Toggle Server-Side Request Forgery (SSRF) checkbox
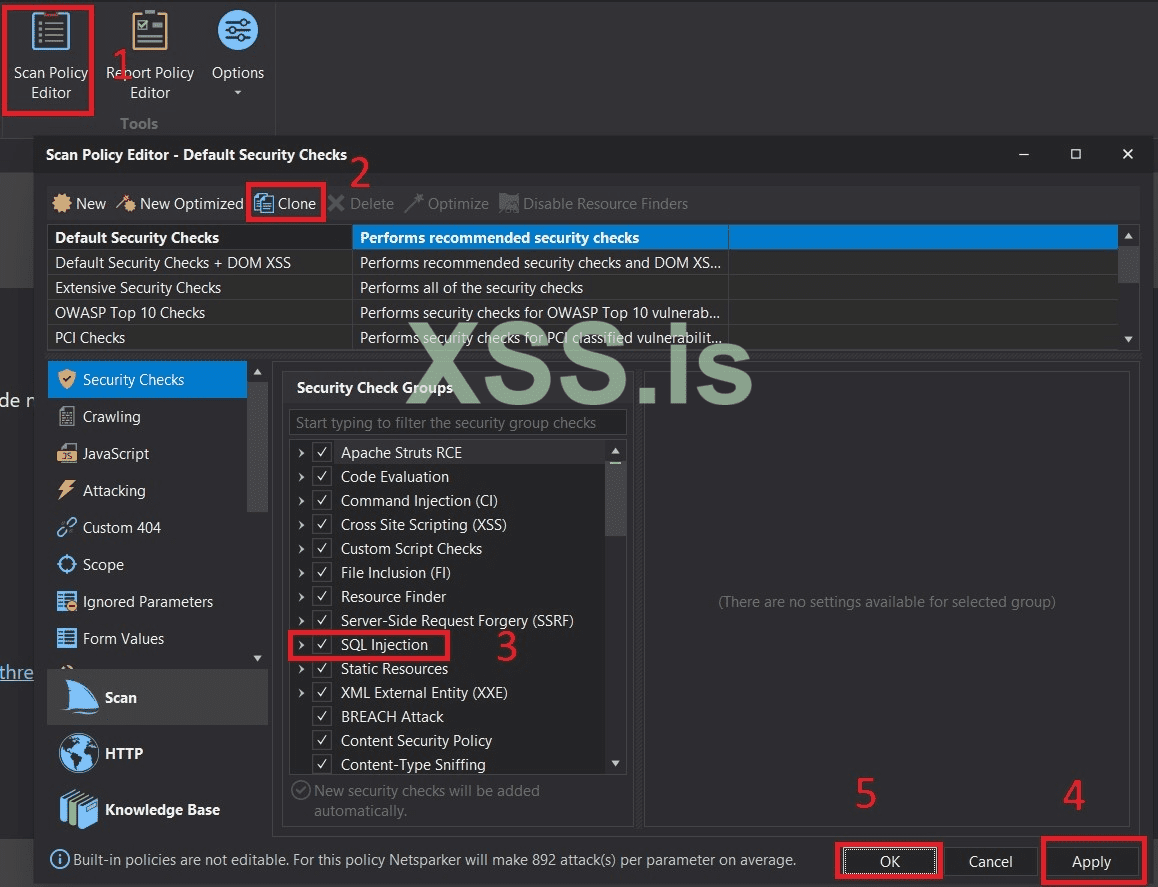 322,620
